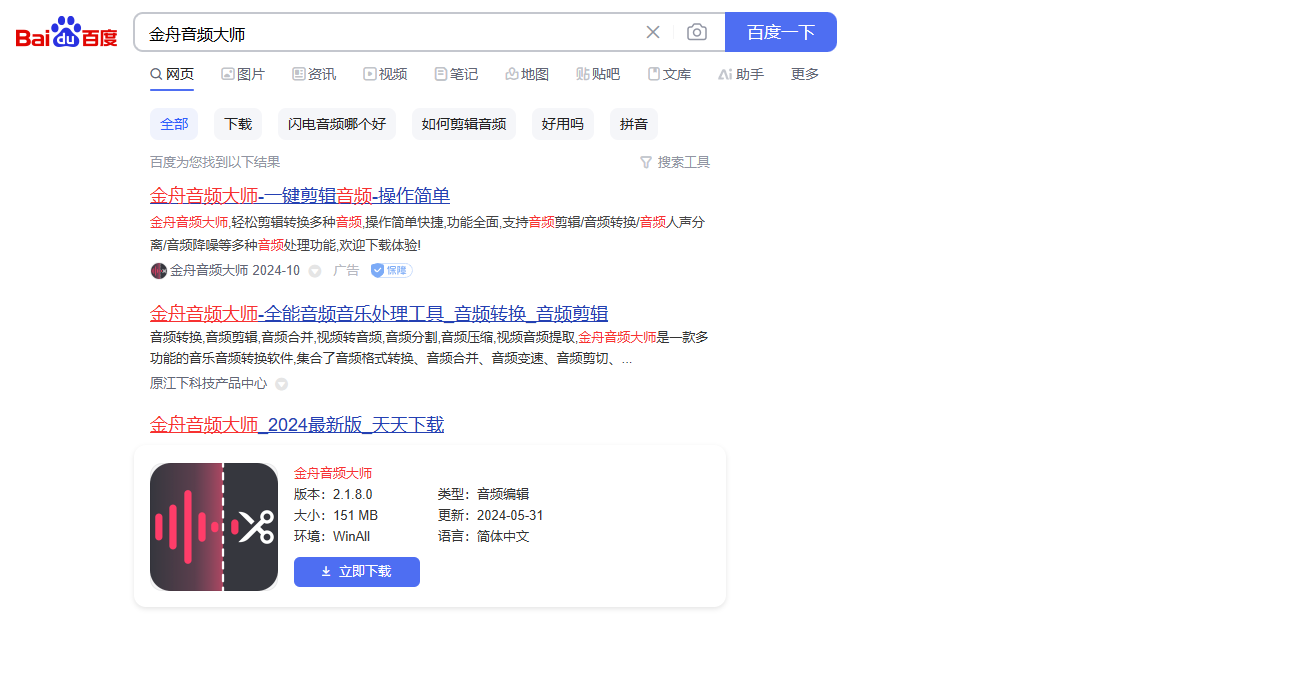The width and height of the screenshot is (1300, 688).
Task: Click the 金舟音频大师 app icon thumbnail
Action: pos(213,526)
